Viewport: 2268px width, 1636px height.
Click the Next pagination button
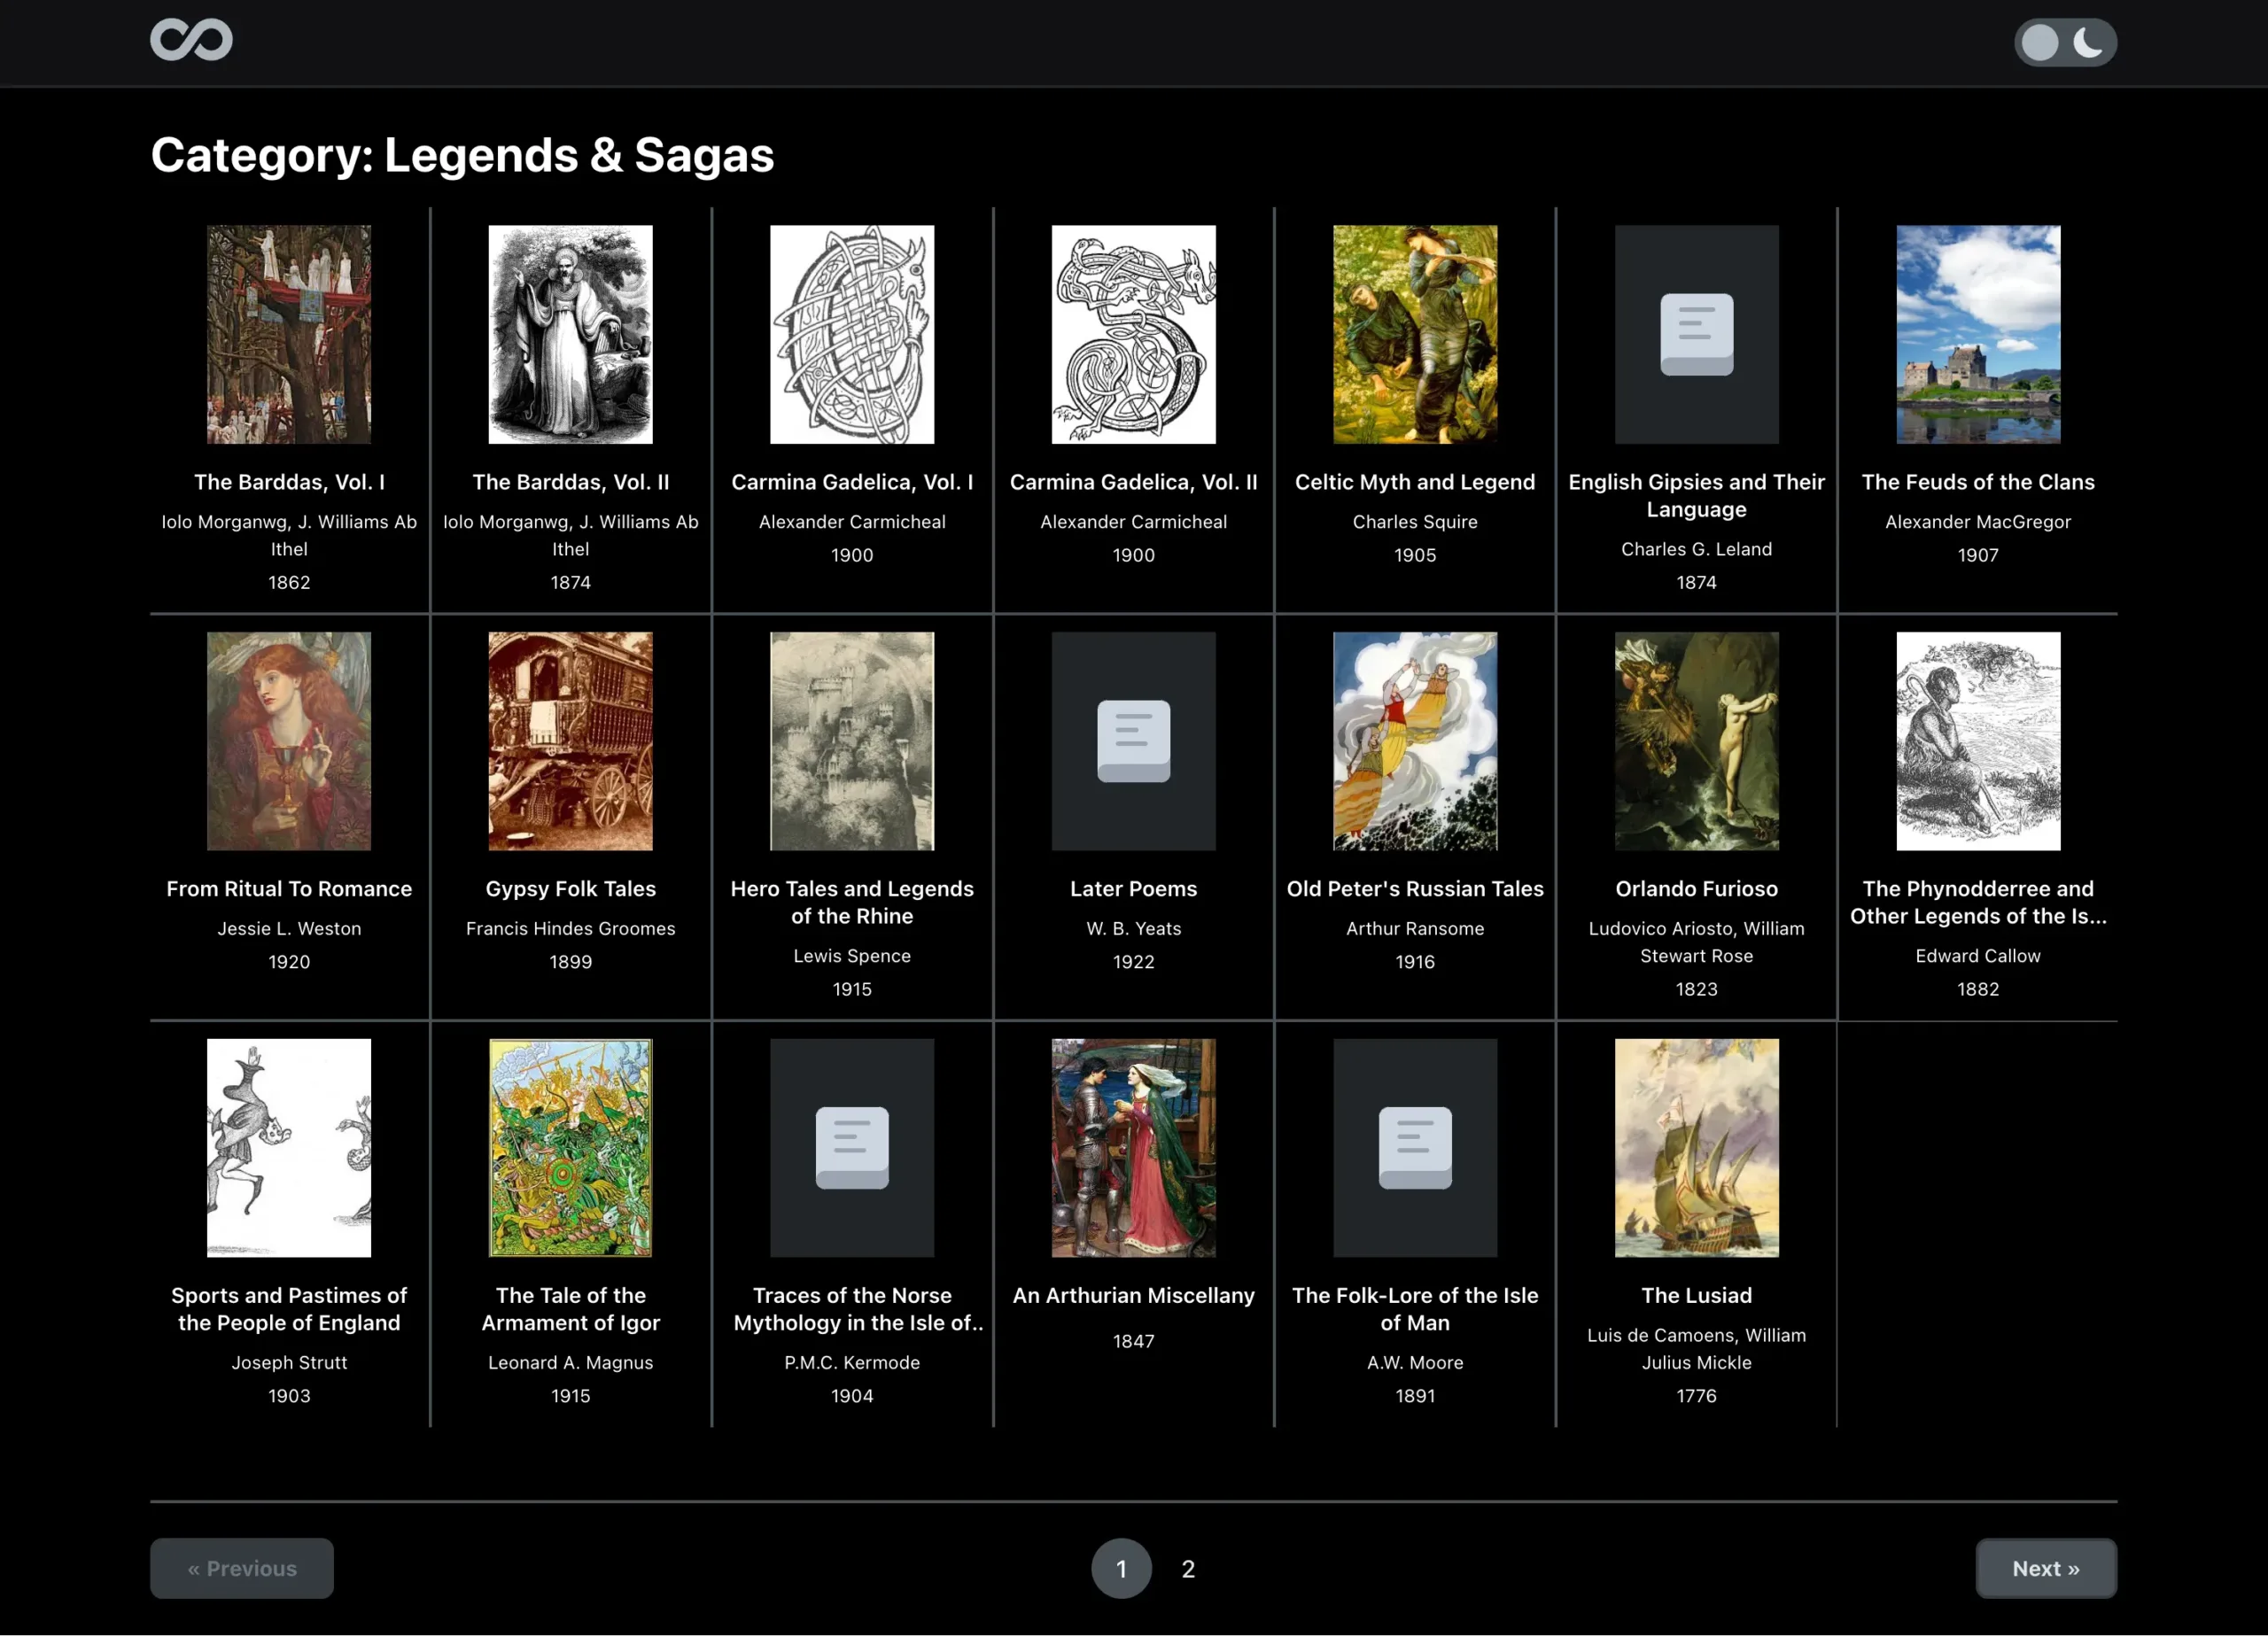(x=2046, y=1569)
